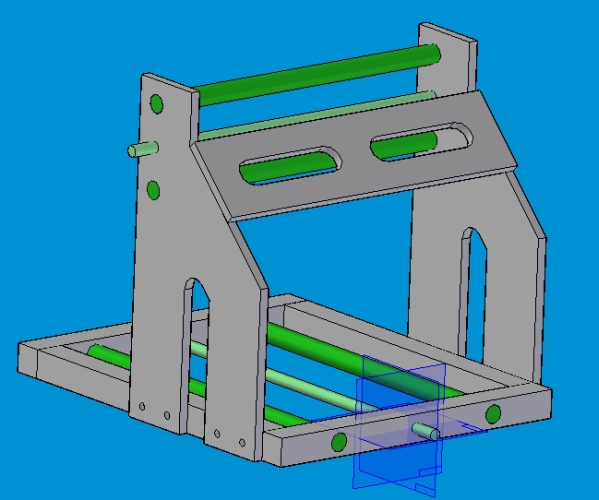599x500 pixels.
Task: Select the topmost dark green rod
Action: pos(317,74)
